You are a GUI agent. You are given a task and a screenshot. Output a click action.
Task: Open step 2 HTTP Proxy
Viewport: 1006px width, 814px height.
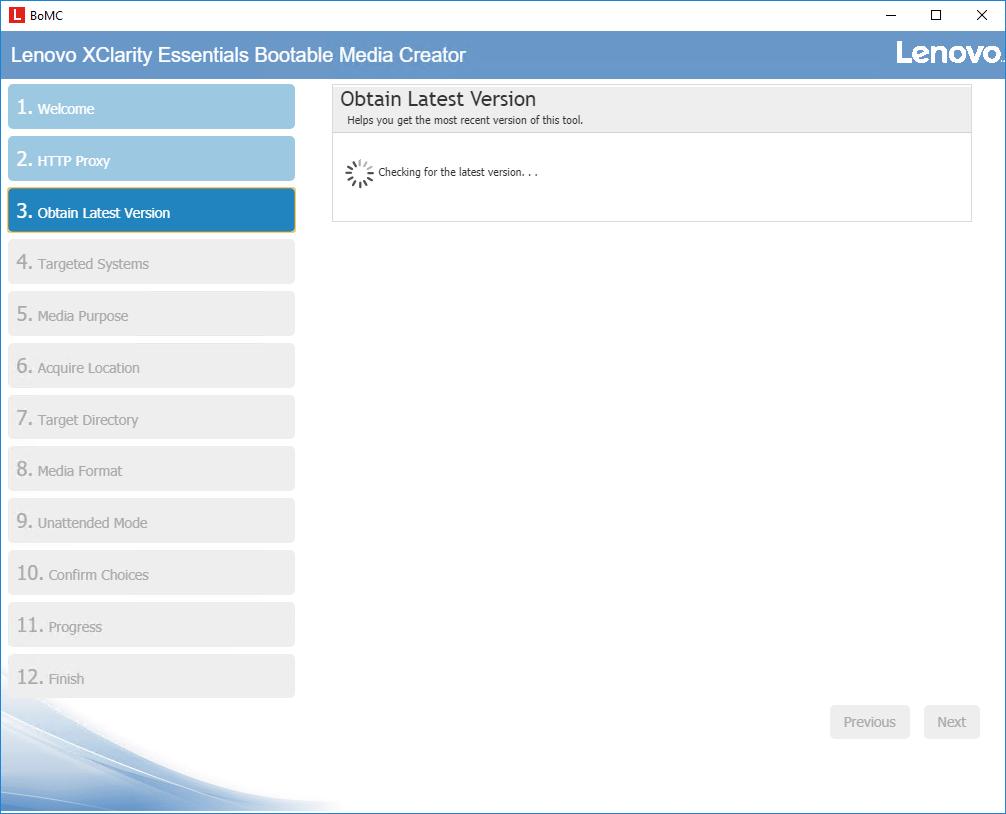(151, 158)
